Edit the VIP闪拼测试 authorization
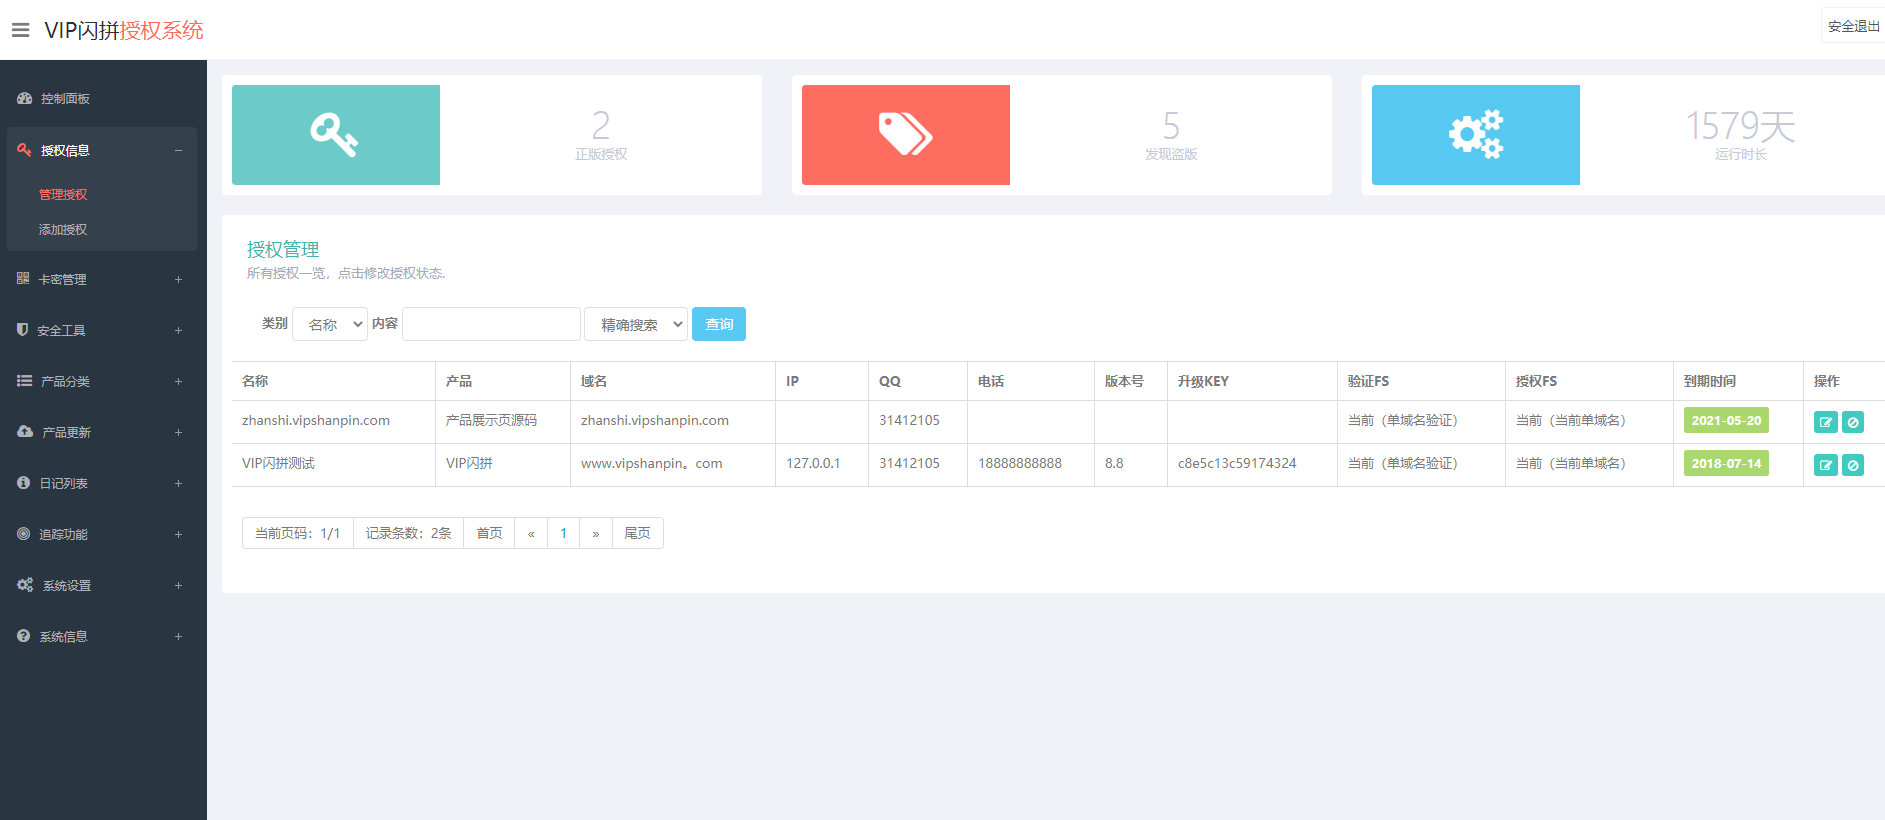 [1826, 465]
